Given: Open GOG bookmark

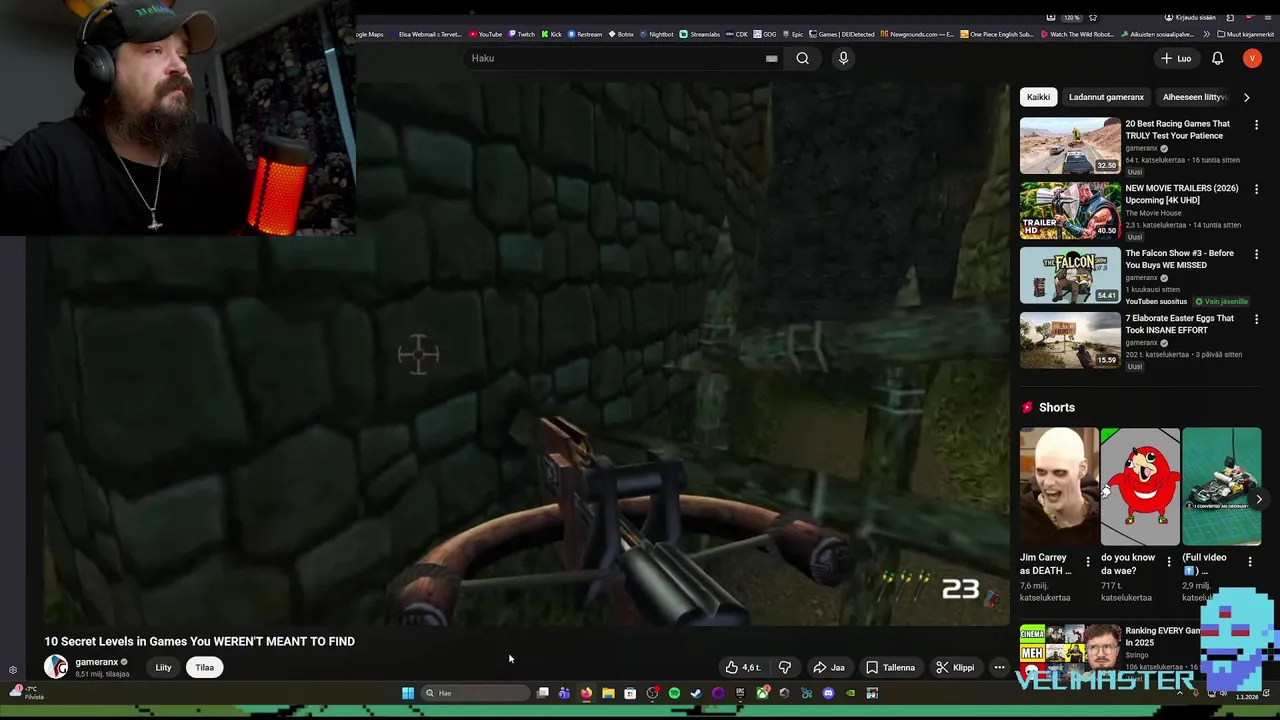Looking at the screenshot, I should (x=764, y=34).
